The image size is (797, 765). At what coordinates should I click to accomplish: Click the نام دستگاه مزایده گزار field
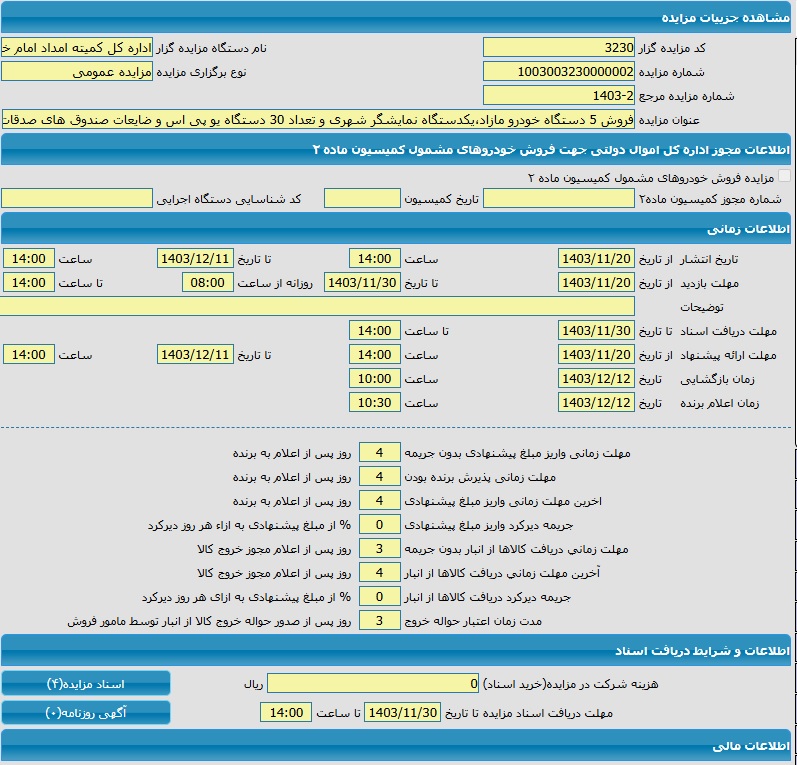(77, 47)
